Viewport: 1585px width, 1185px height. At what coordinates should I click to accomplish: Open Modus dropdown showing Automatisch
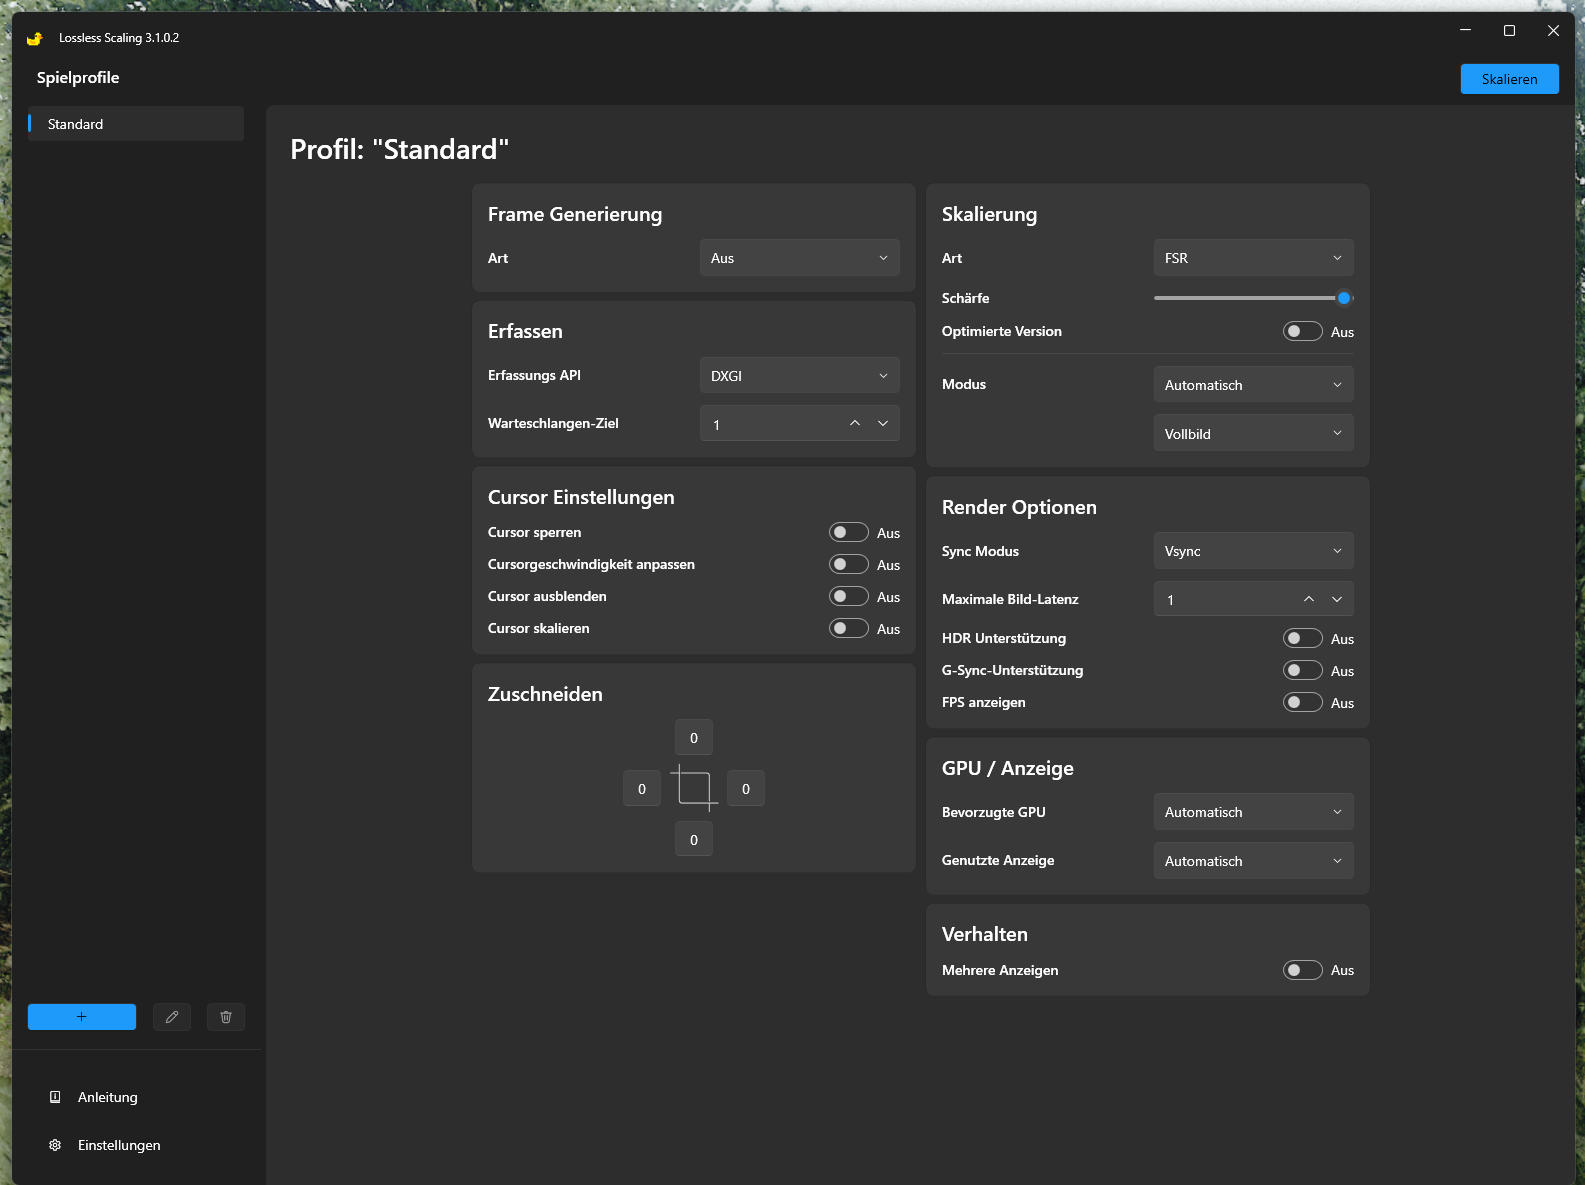1254,385
